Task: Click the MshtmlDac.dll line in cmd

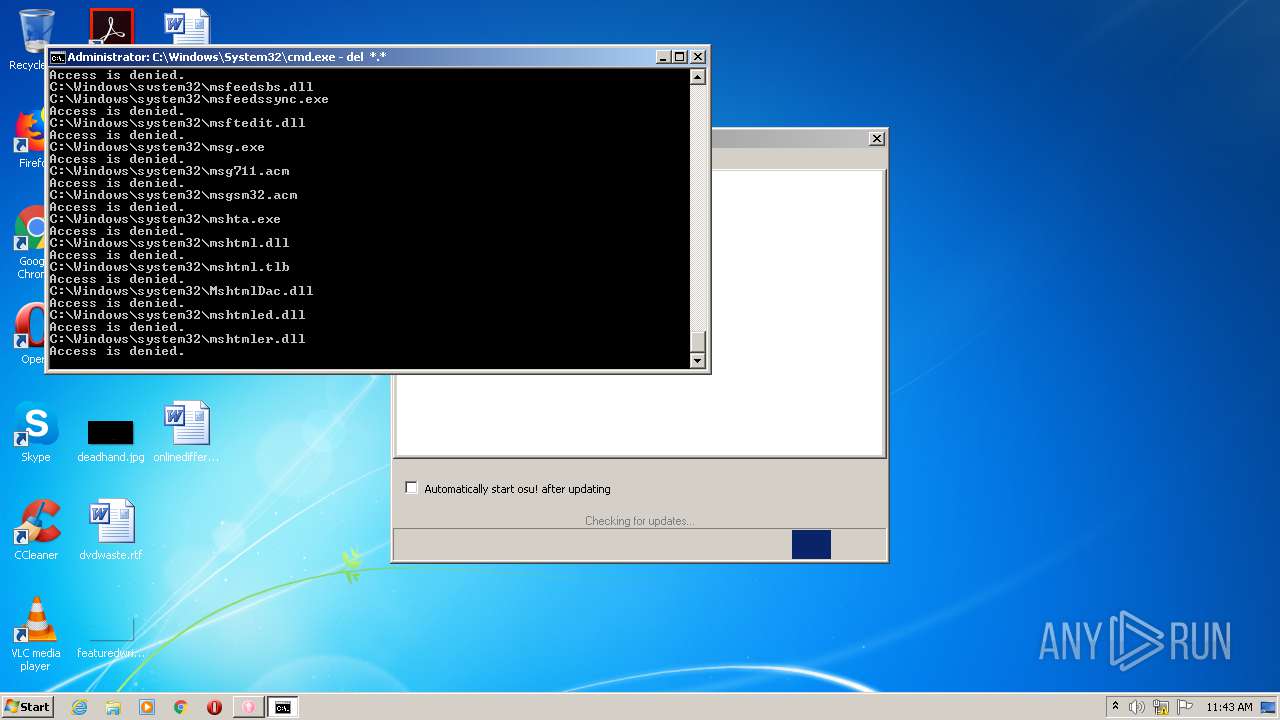Action: point(181,291)
